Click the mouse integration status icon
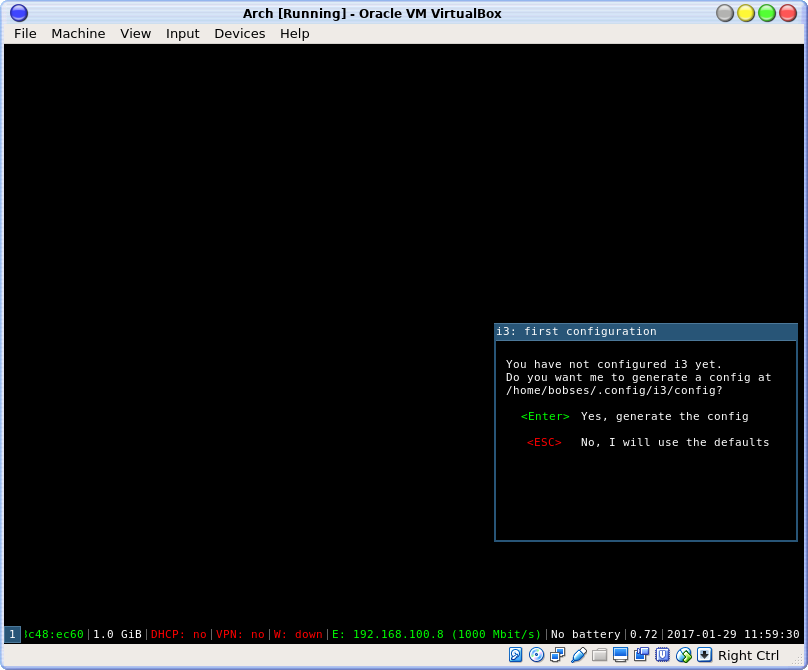 pyautogui.click(x=683, y=655)
